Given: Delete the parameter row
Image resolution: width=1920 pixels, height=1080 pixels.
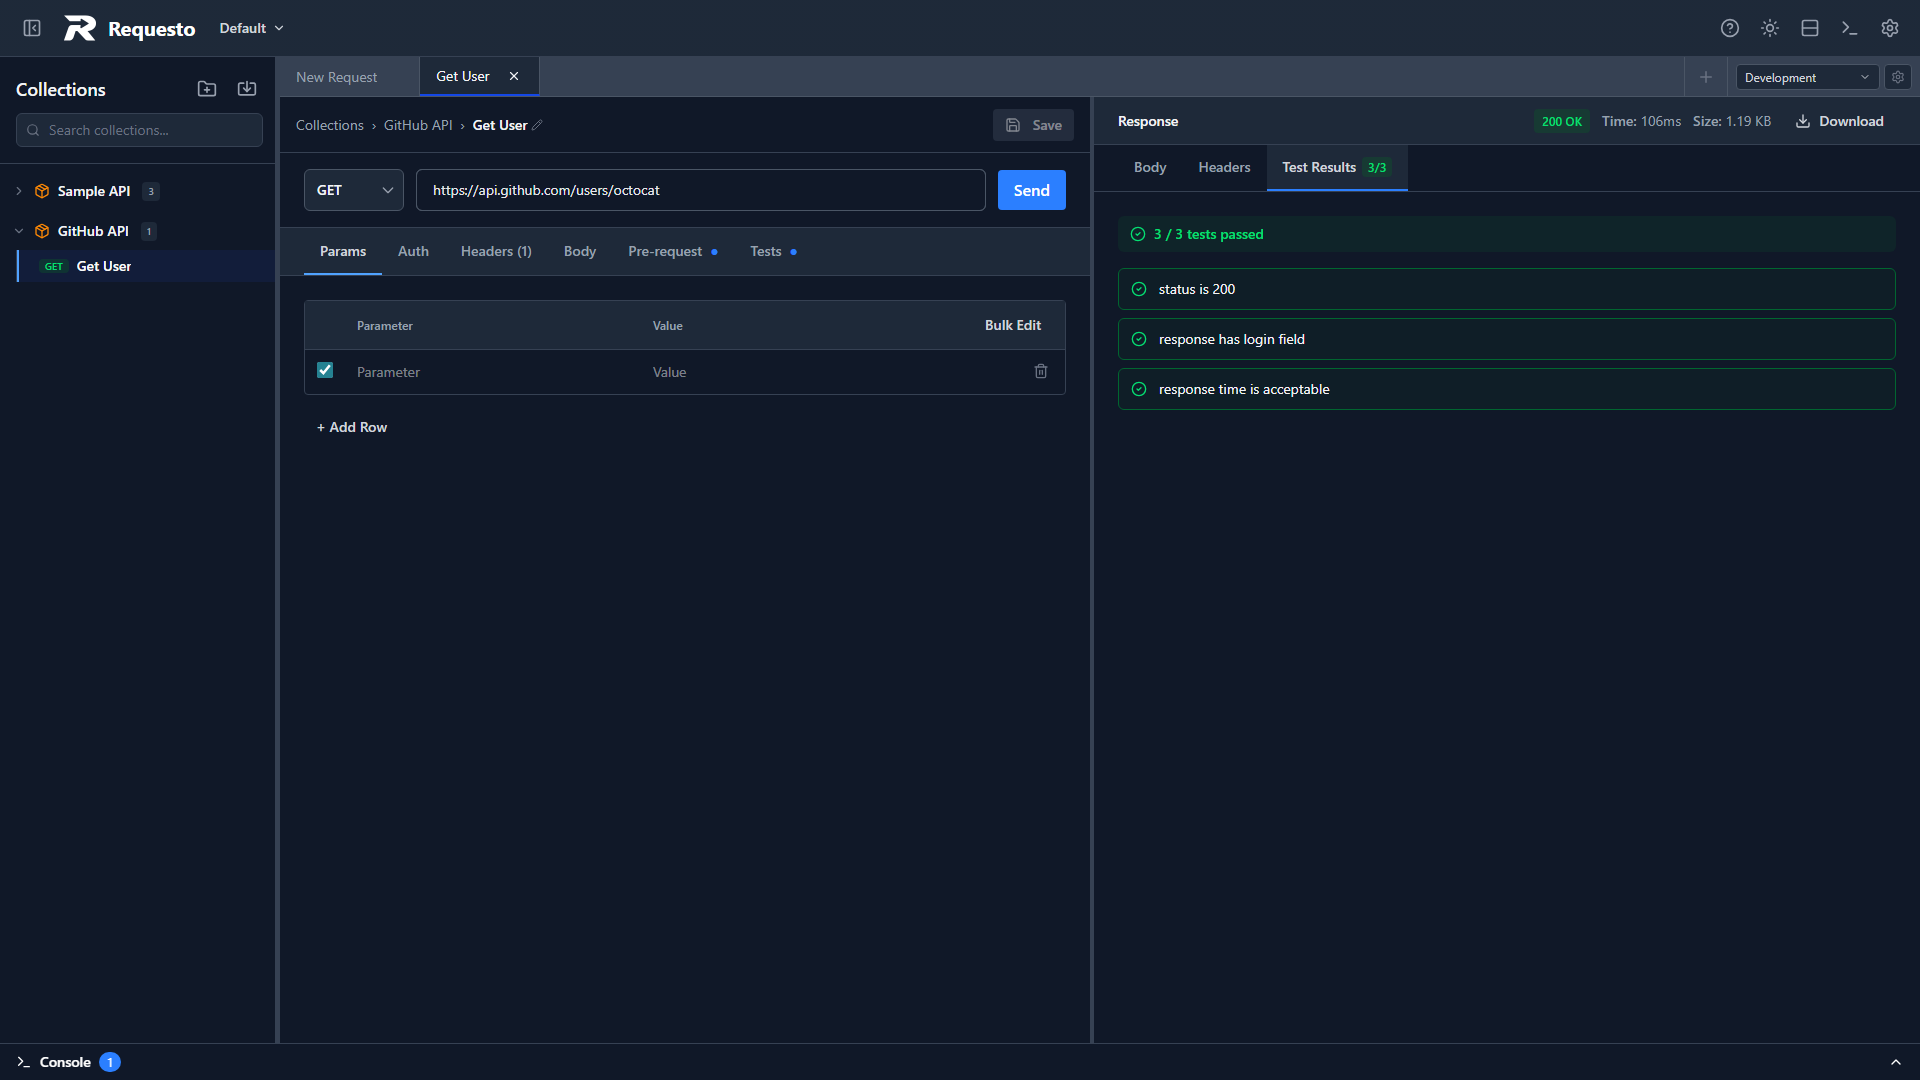Looking at the screenshot, I should point(1041,371).
